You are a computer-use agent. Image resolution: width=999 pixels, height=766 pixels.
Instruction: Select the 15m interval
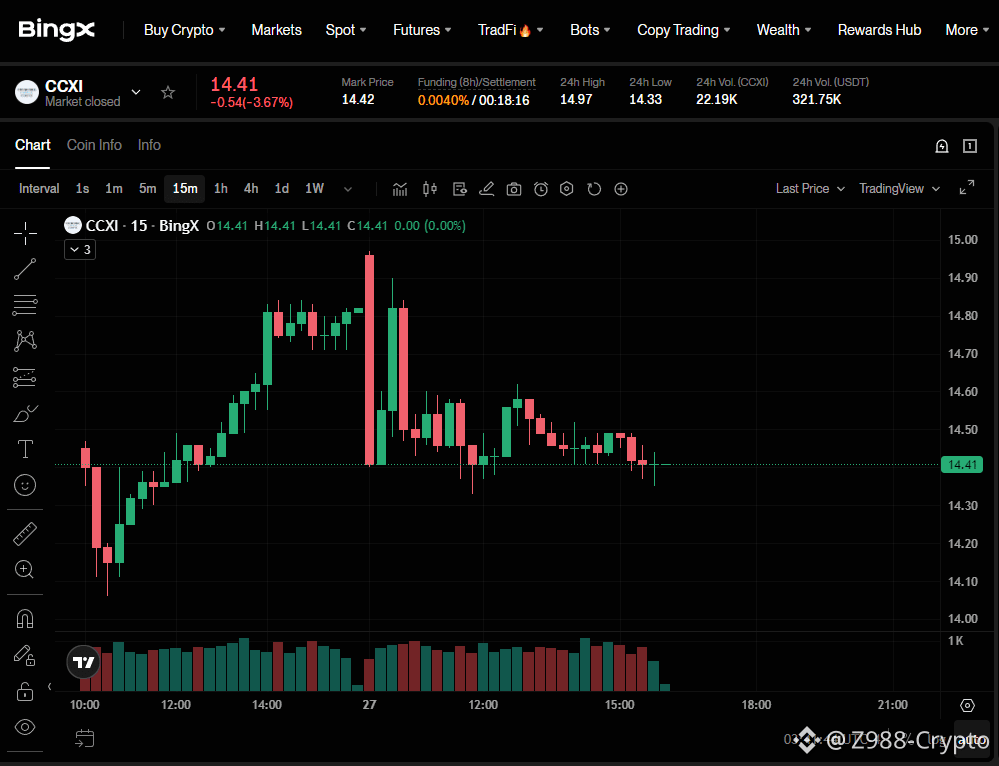(x=185, y=189)
